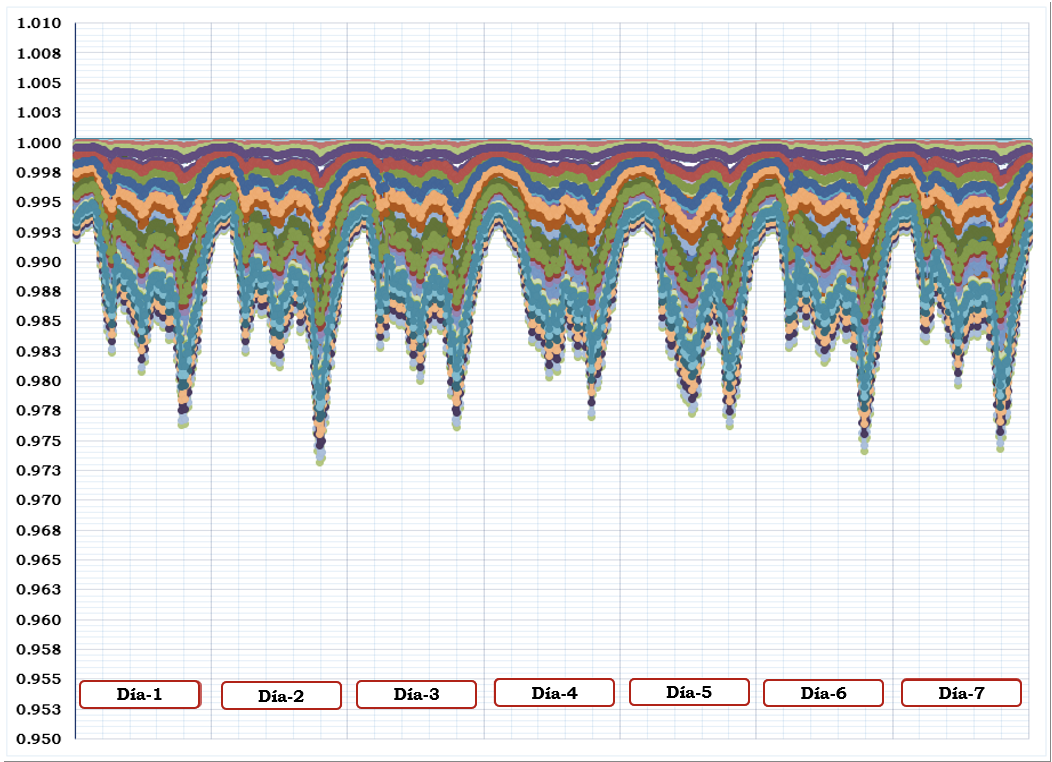1052x762 pixels.
Task: Select the Día-4 label box
Action: tap(554, 692)
